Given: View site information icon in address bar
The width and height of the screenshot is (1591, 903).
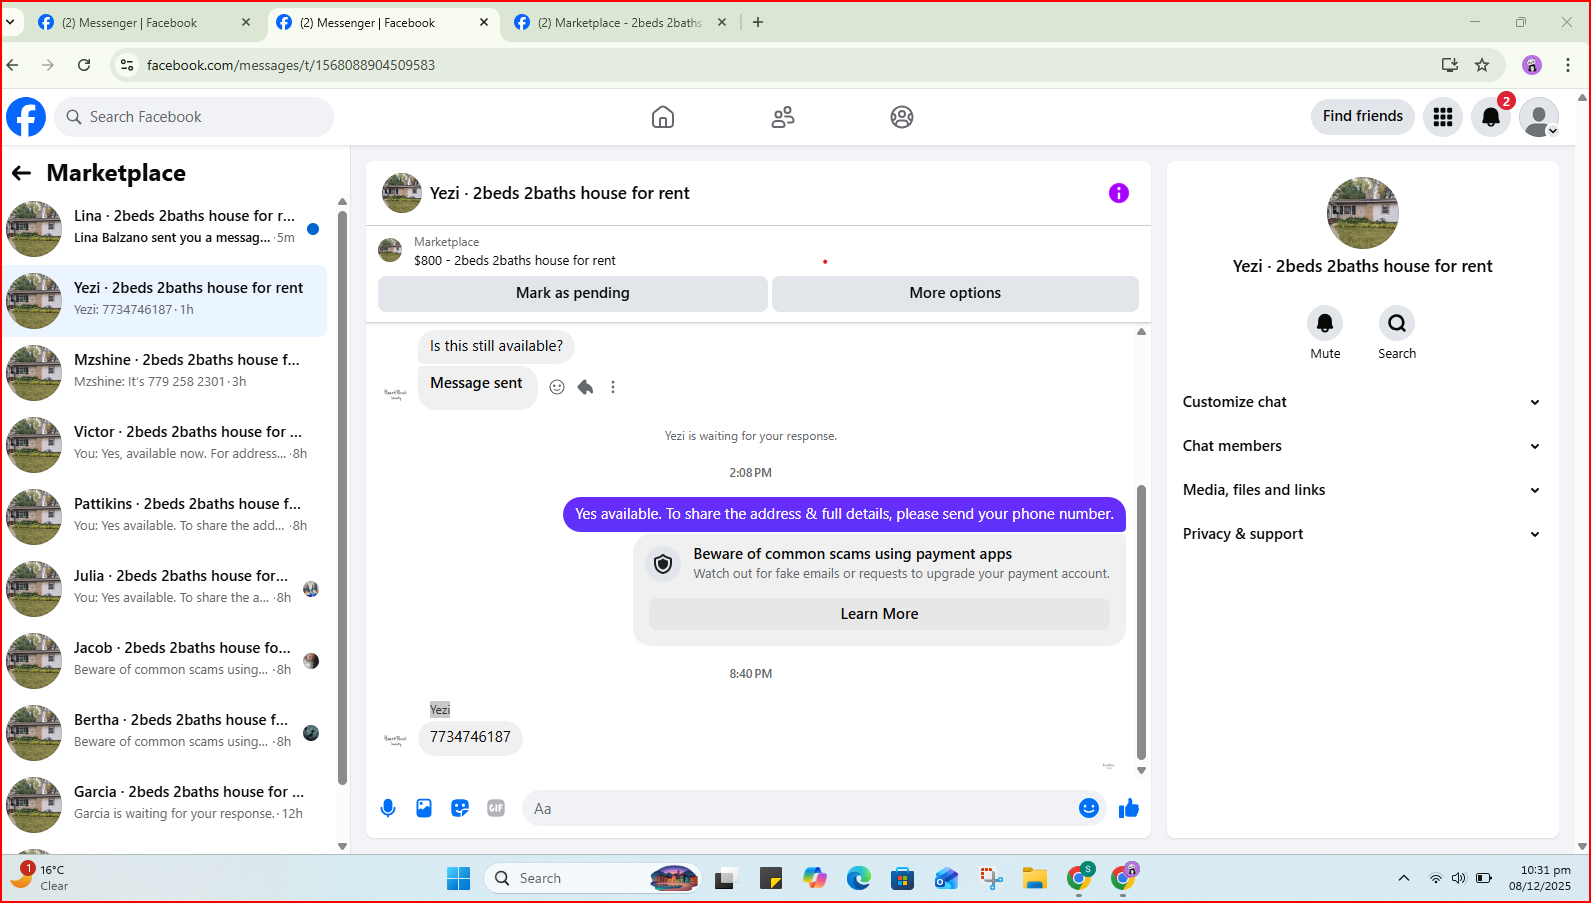Looking at the screenshot, I should (x=126, y=65).
